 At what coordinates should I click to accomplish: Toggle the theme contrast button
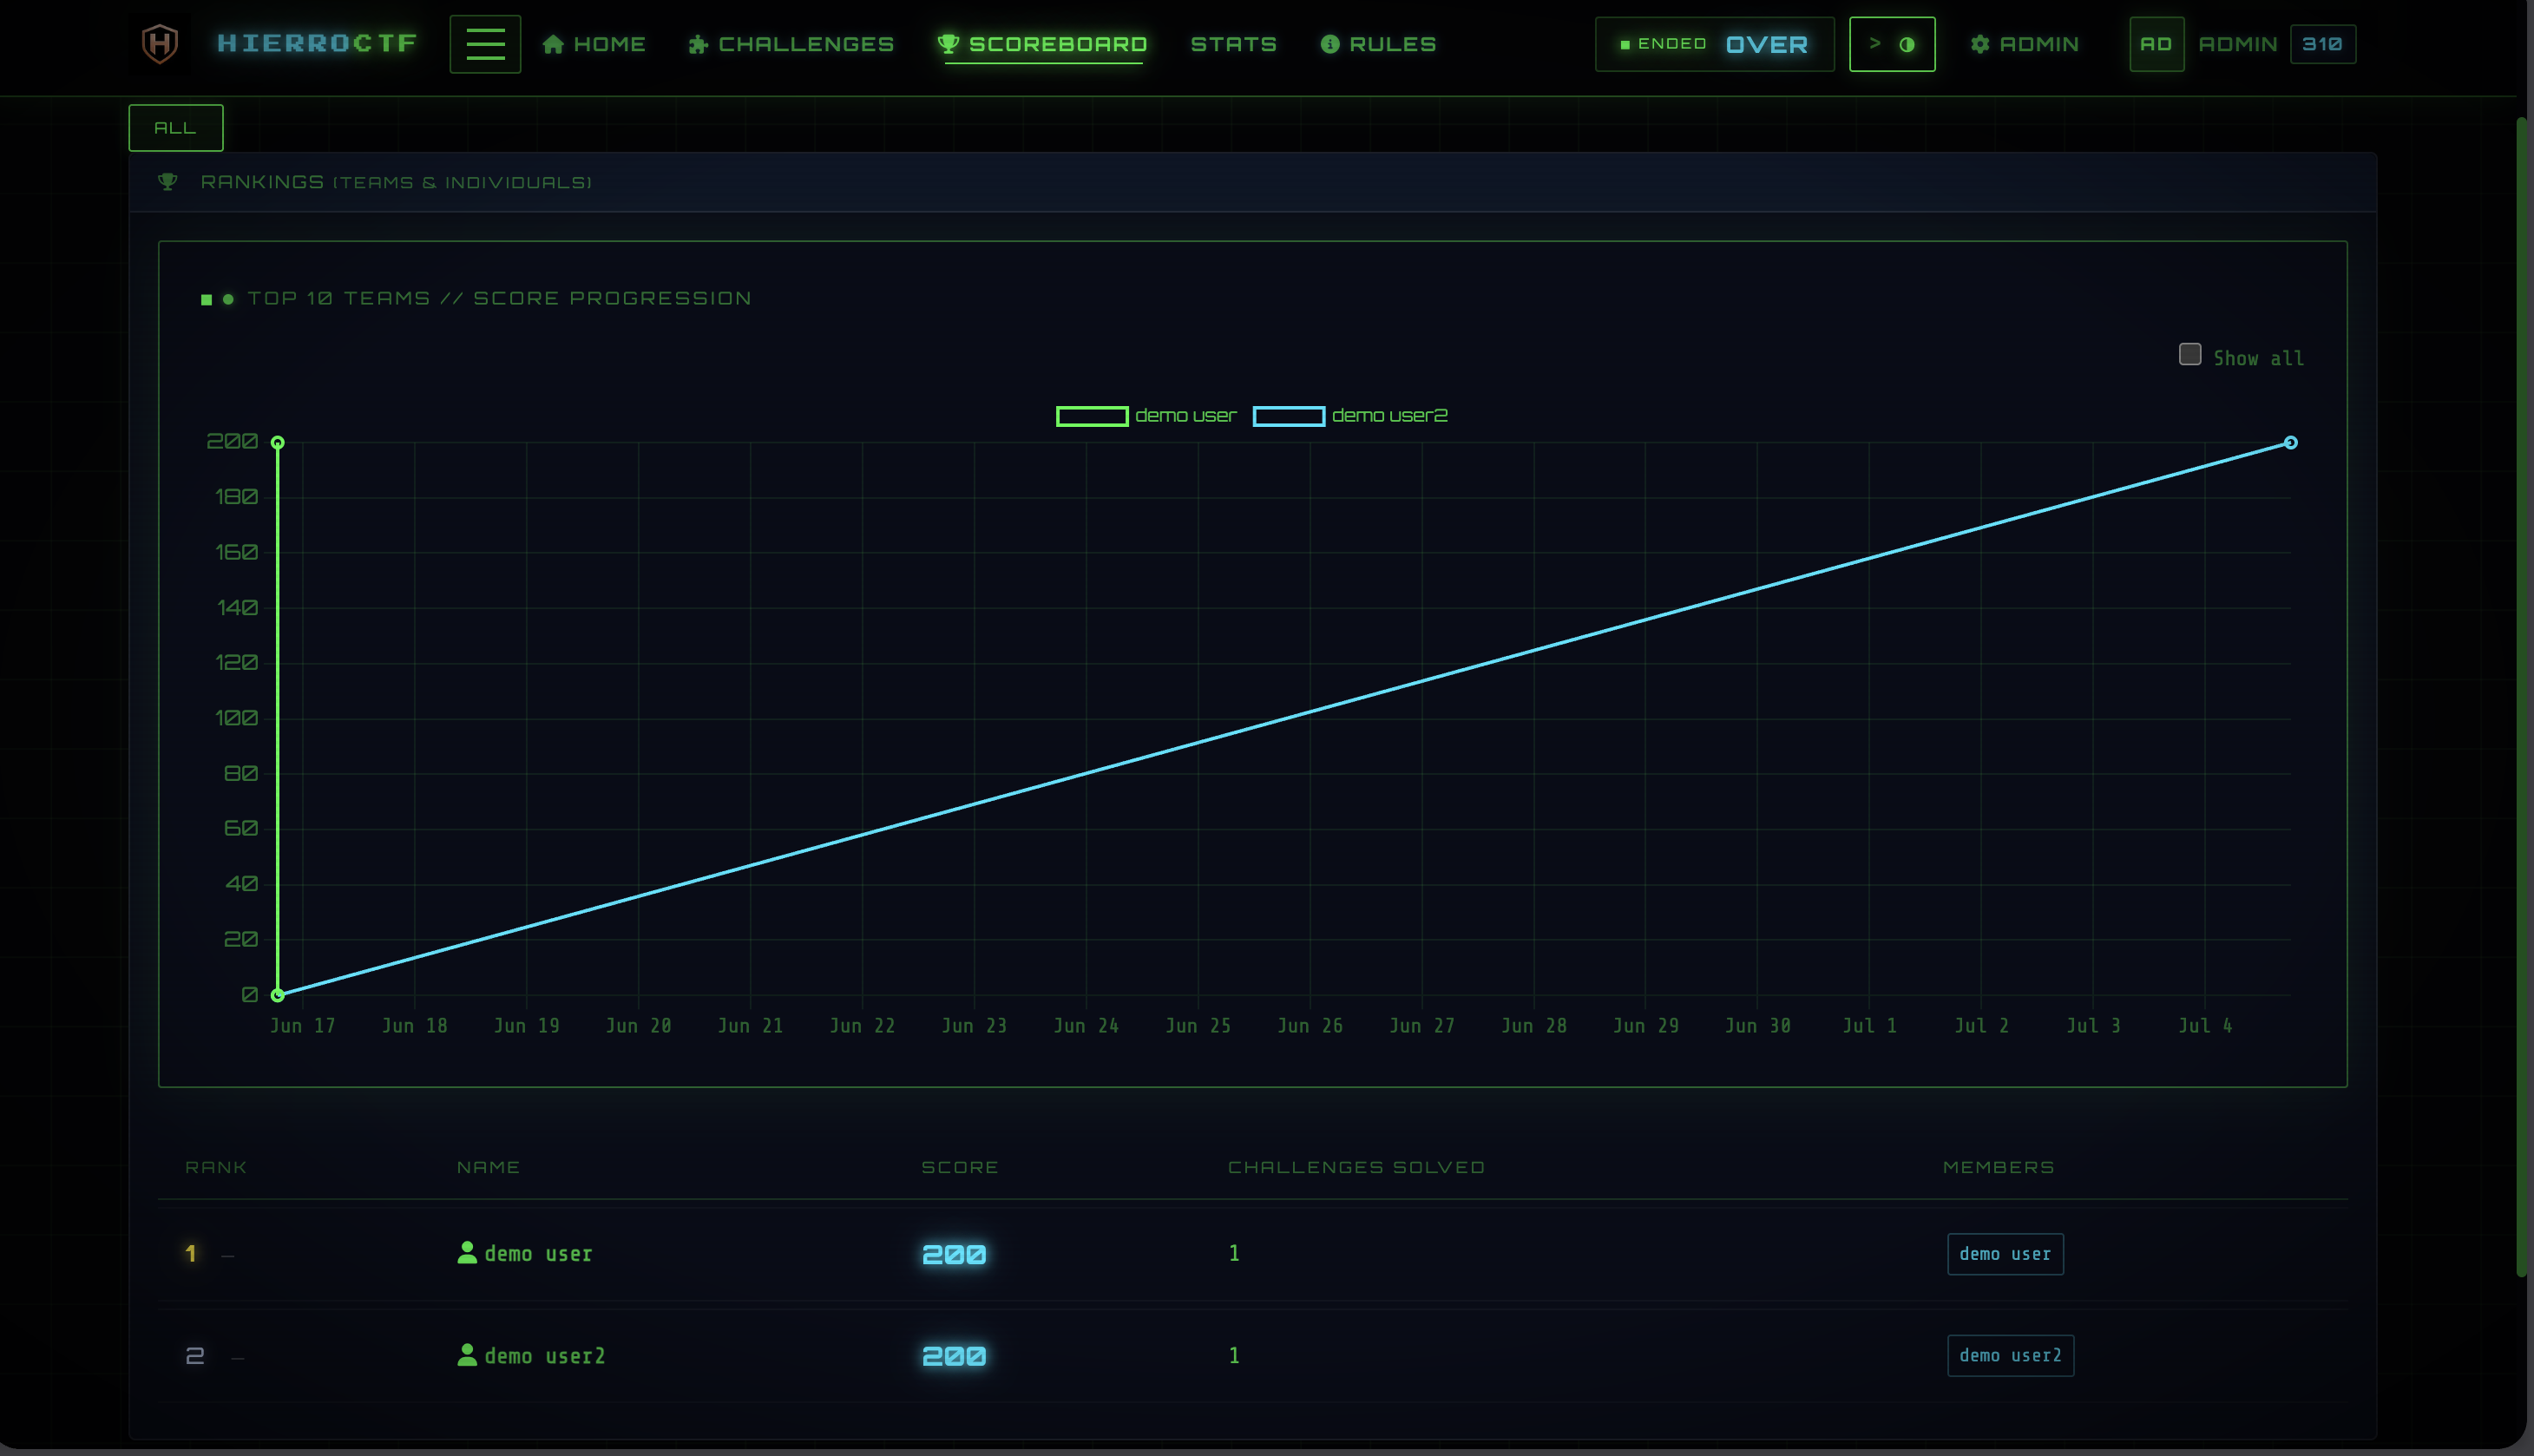[1892, 44]
